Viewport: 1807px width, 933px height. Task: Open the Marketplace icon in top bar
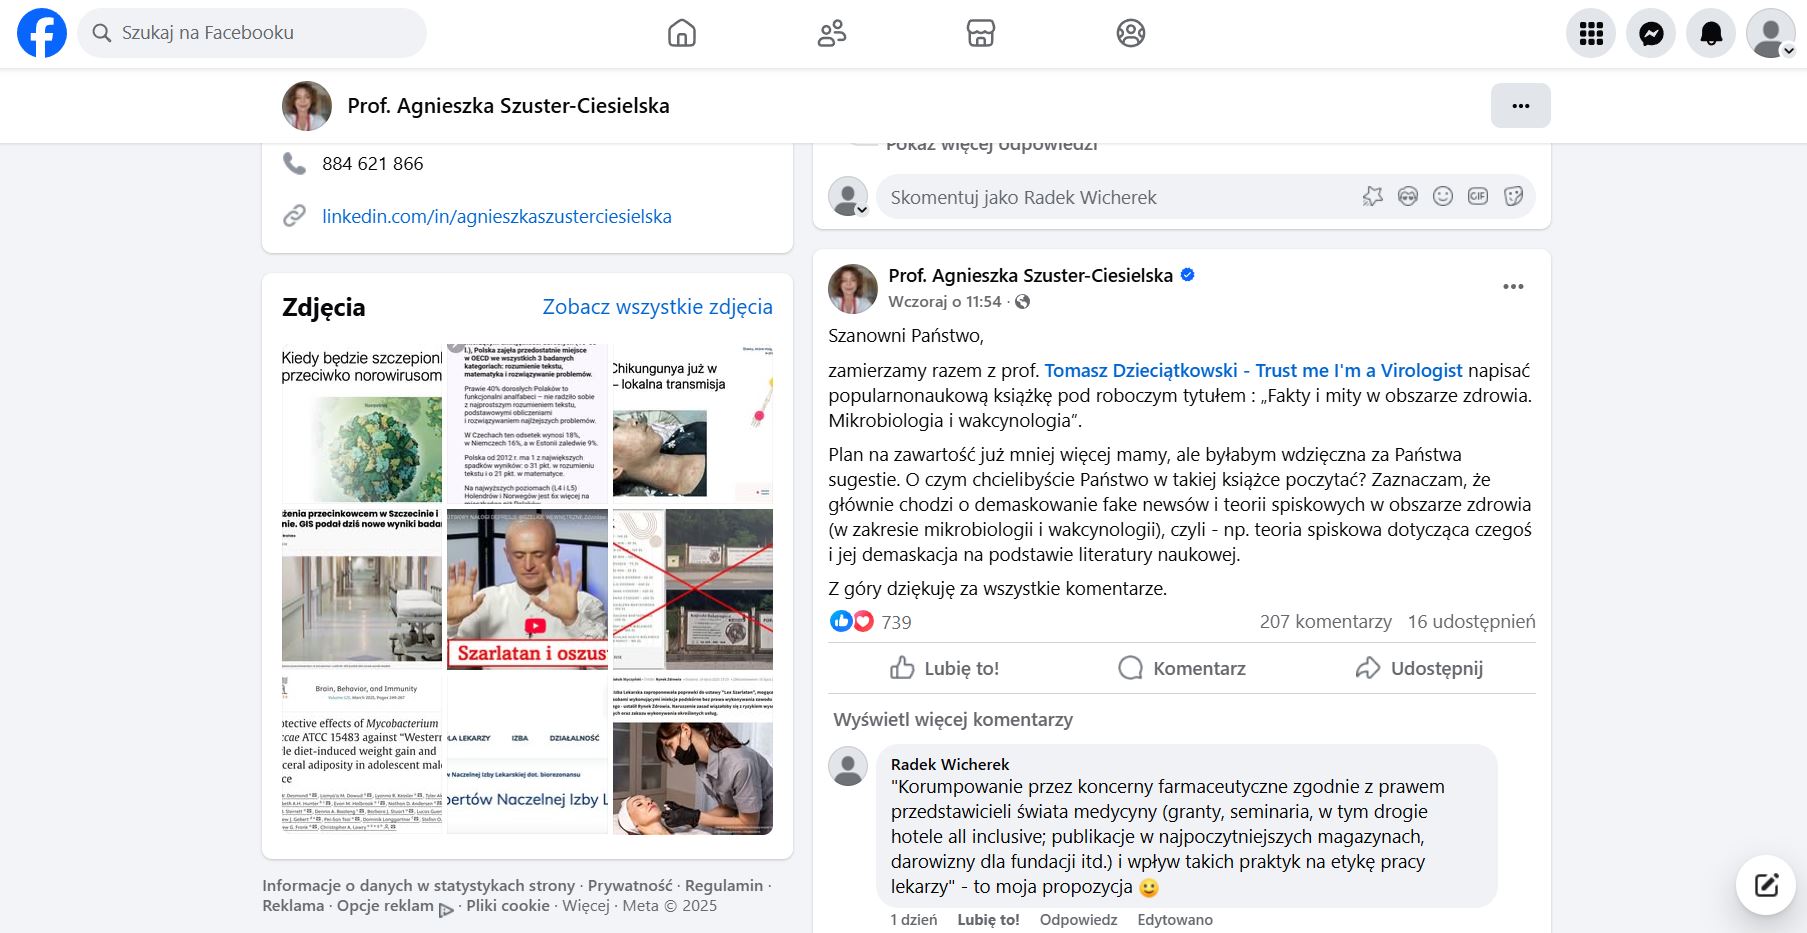(981, 33)
